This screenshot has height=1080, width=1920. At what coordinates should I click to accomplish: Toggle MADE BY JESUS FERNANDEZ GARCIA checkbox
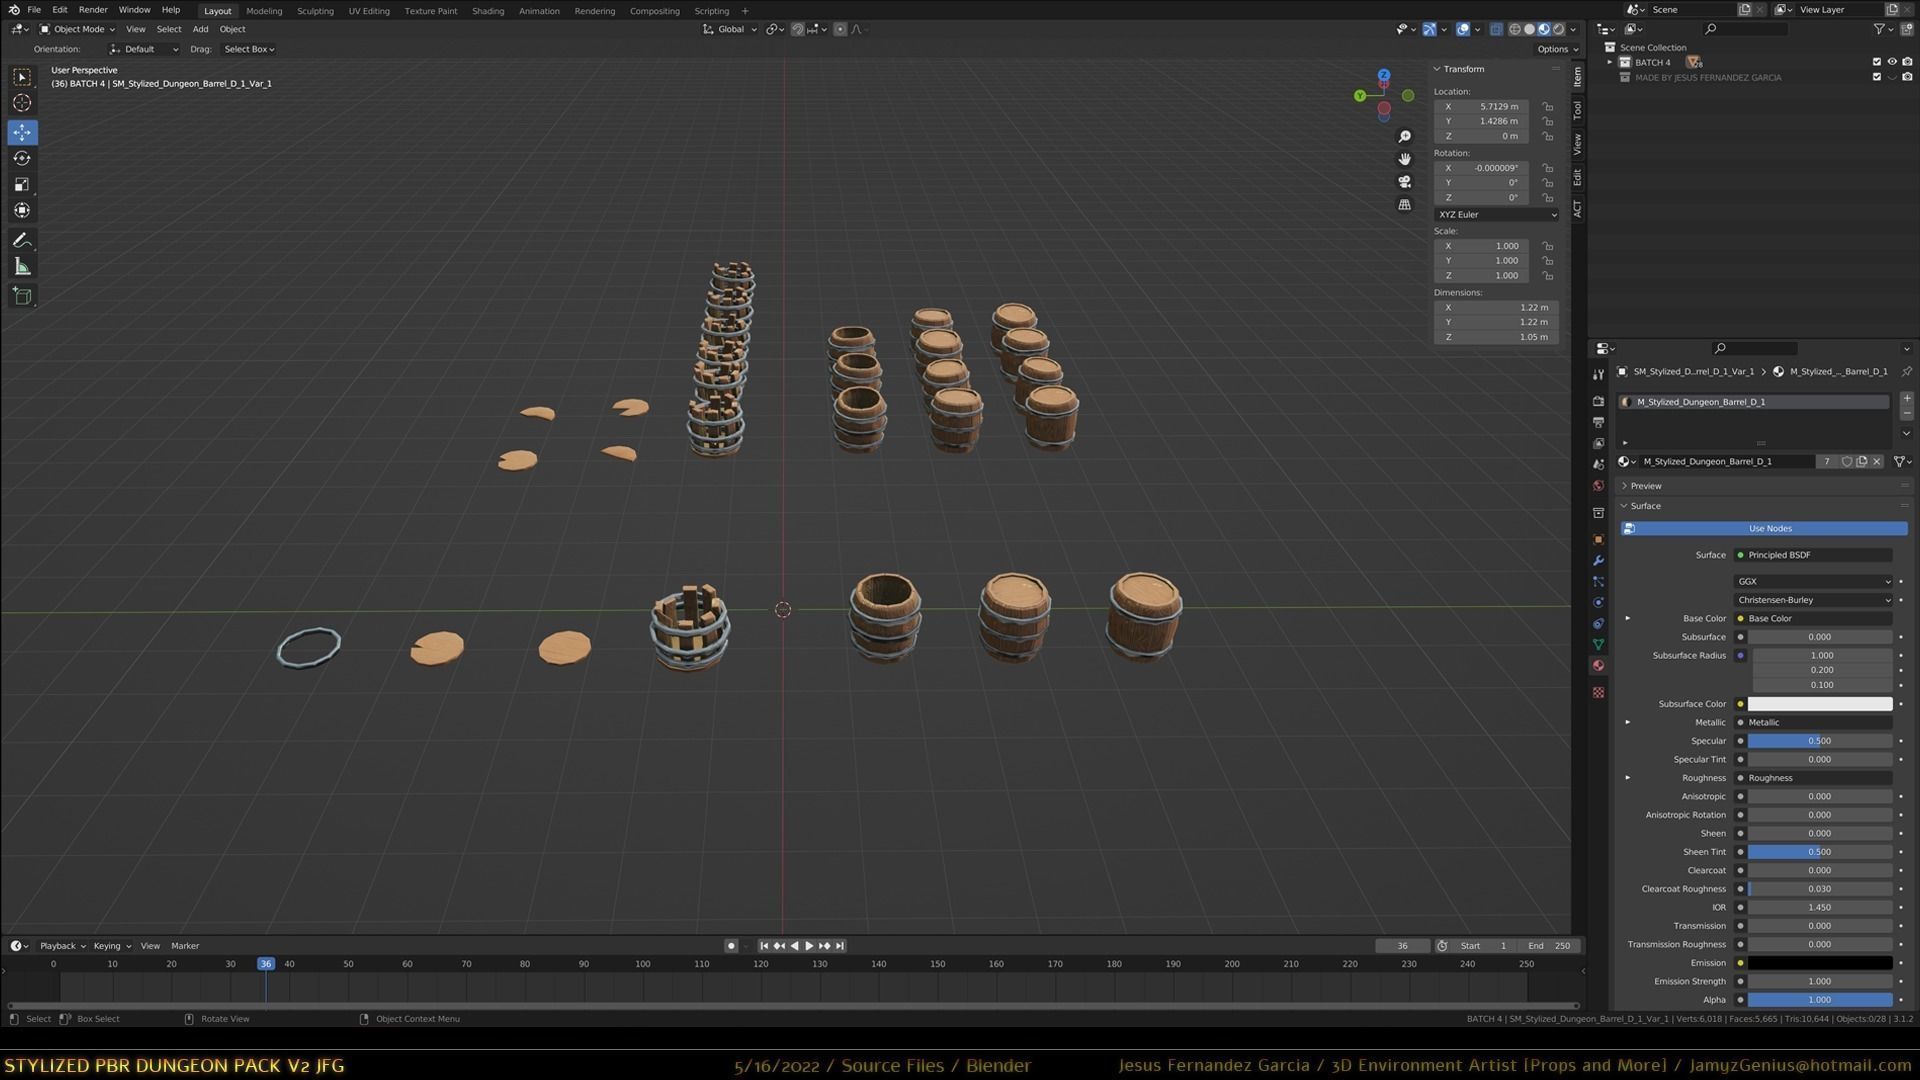[x=1877, y=77]
